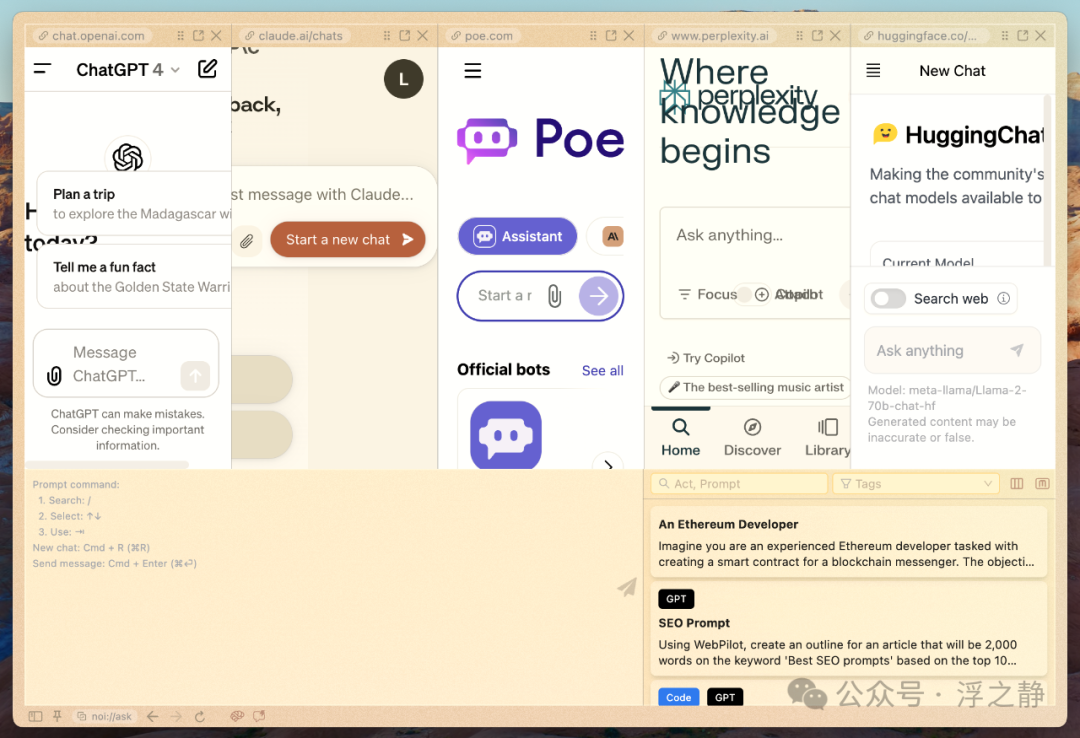This screenshot has height=738, width=1080.
Task: Click the Claude user avatar L
Action: pyautogui.click(x=404, y=79)
